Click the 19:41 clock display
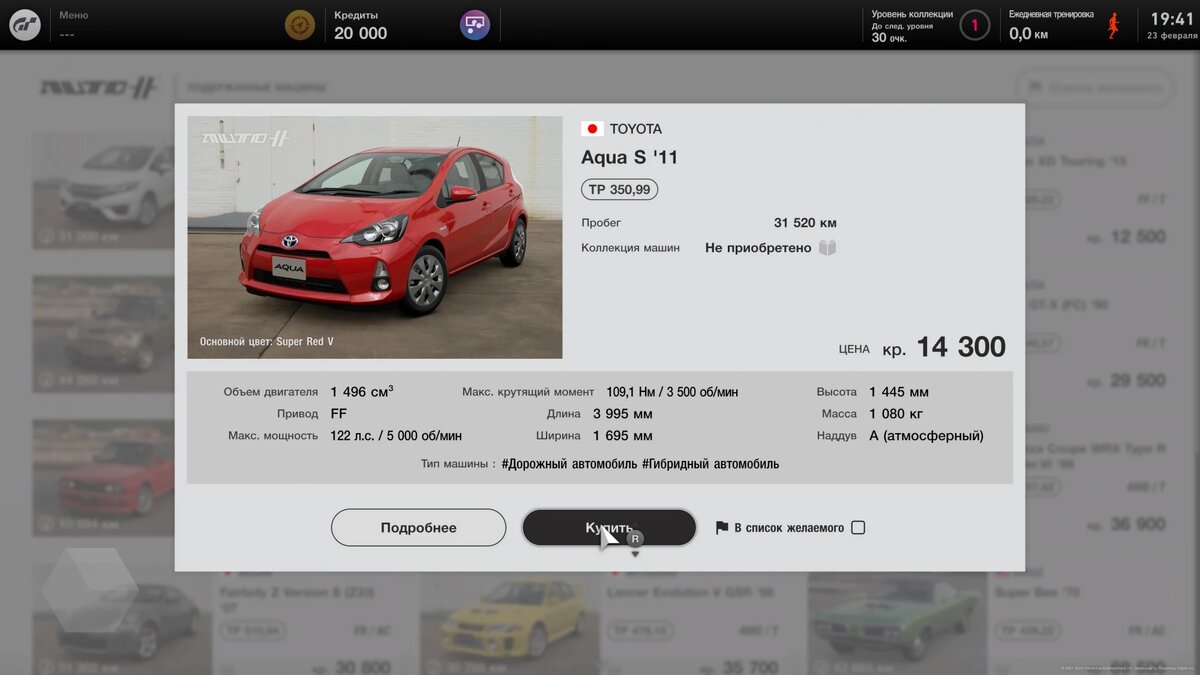This screenshot has height=675, width=1200. point(1173,19)
